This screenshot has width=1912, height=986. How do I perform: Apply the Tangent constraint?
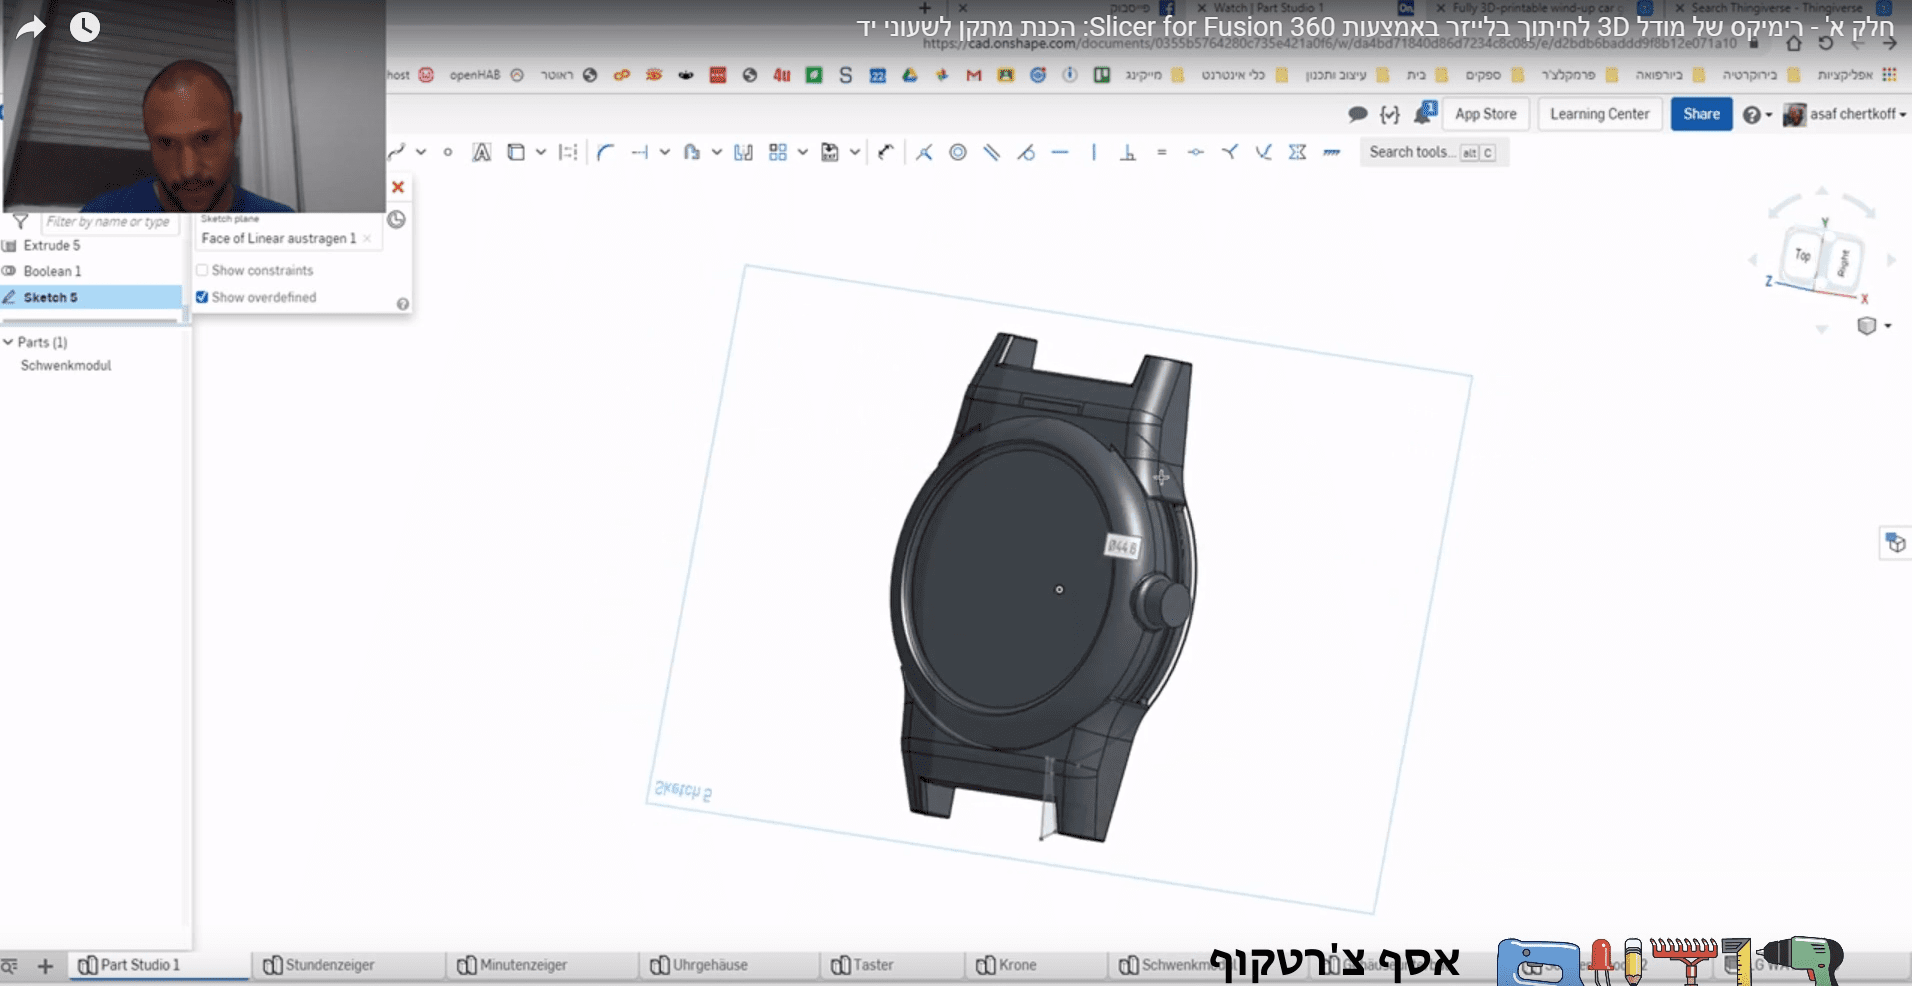pyautogui.click(x=1026, y=152)
